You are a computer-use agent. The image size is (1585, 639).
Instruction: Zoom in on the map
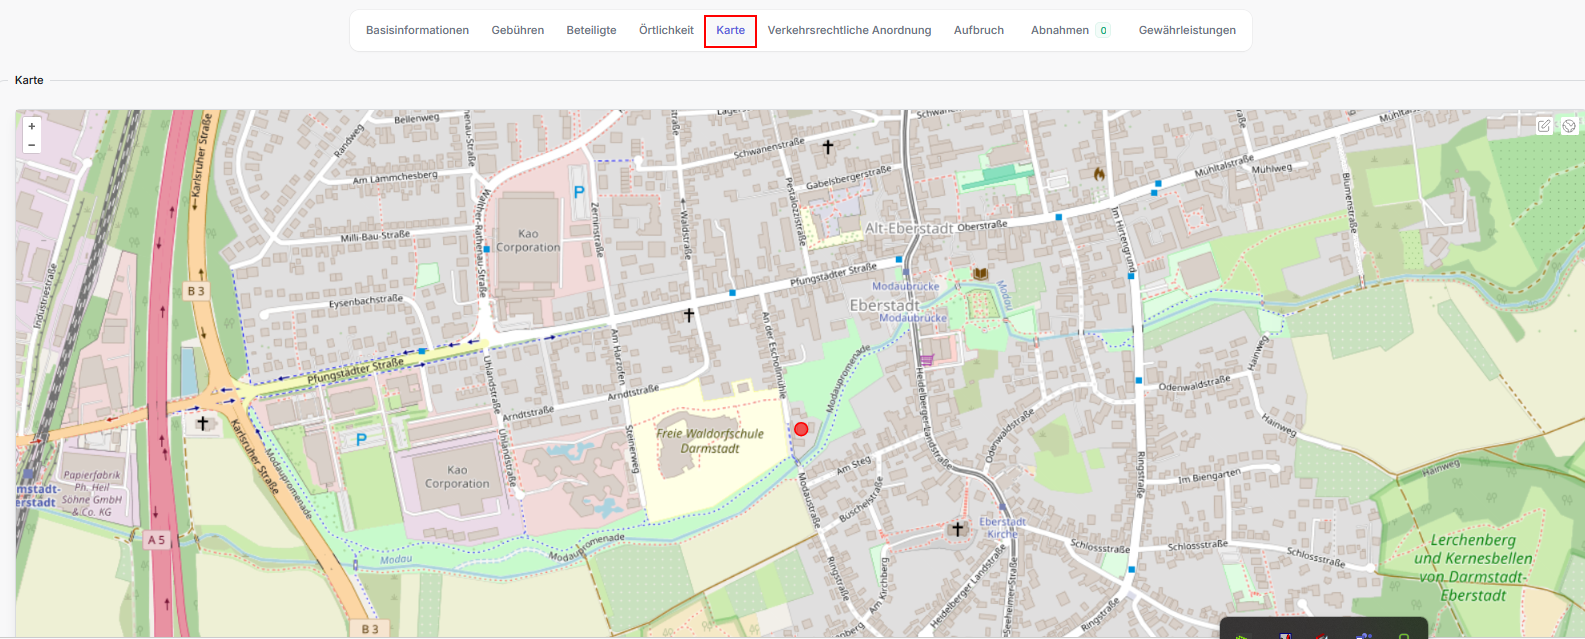(x=32, y=127)
